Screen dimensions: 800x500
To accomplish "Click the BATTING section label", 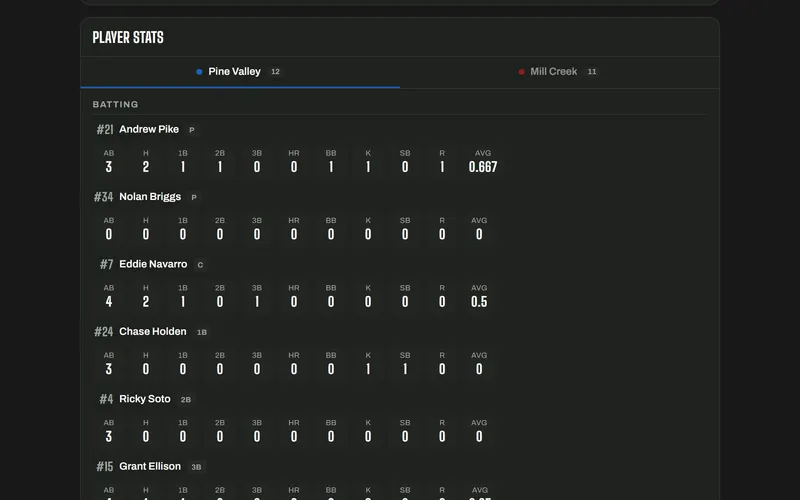I will tap(115, 105).
